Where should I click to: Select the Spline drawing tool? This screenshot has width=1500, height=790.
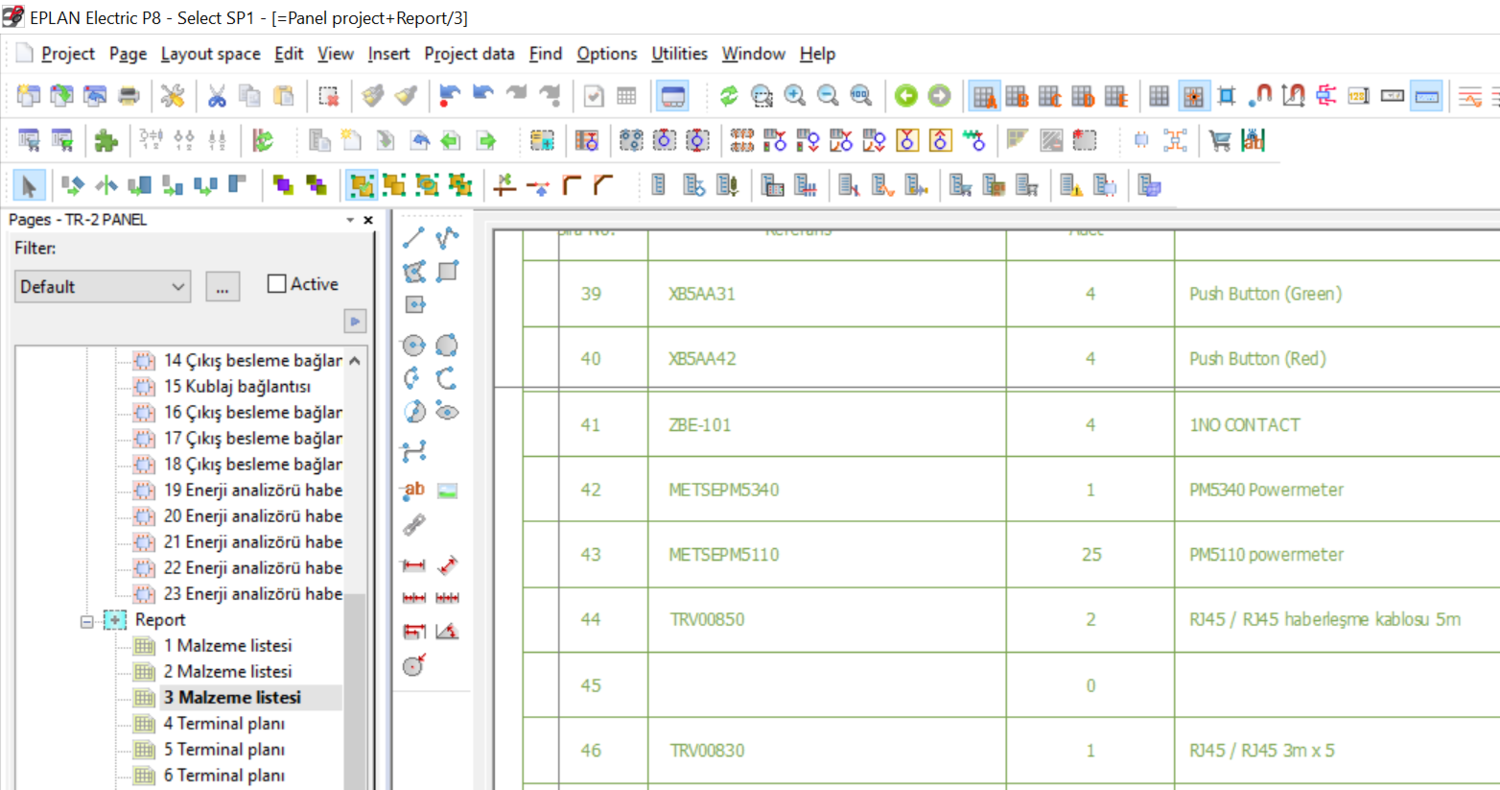click(x=414, y=452)
